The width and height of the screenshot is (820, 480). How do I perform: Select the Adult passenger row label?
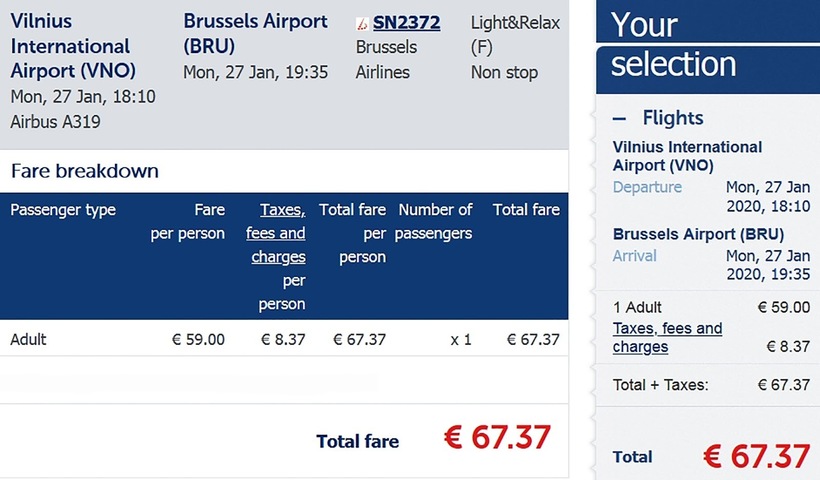click(29, 339)
